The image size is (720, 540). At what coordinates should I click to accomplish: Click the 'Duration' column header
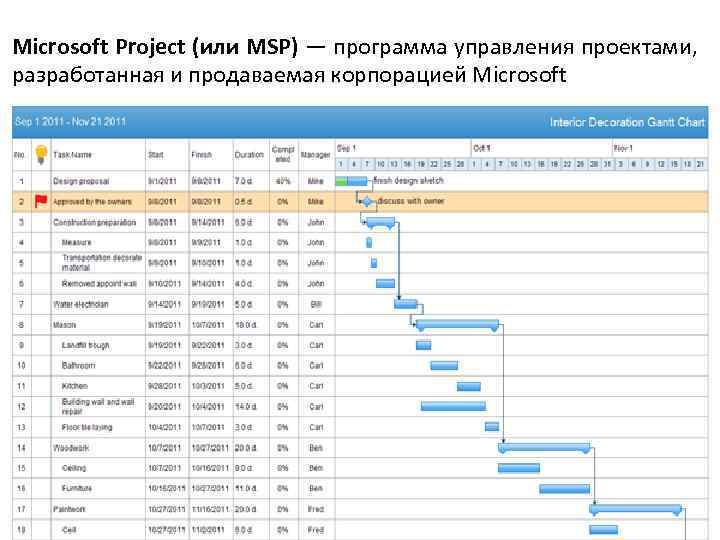(249, 155)
